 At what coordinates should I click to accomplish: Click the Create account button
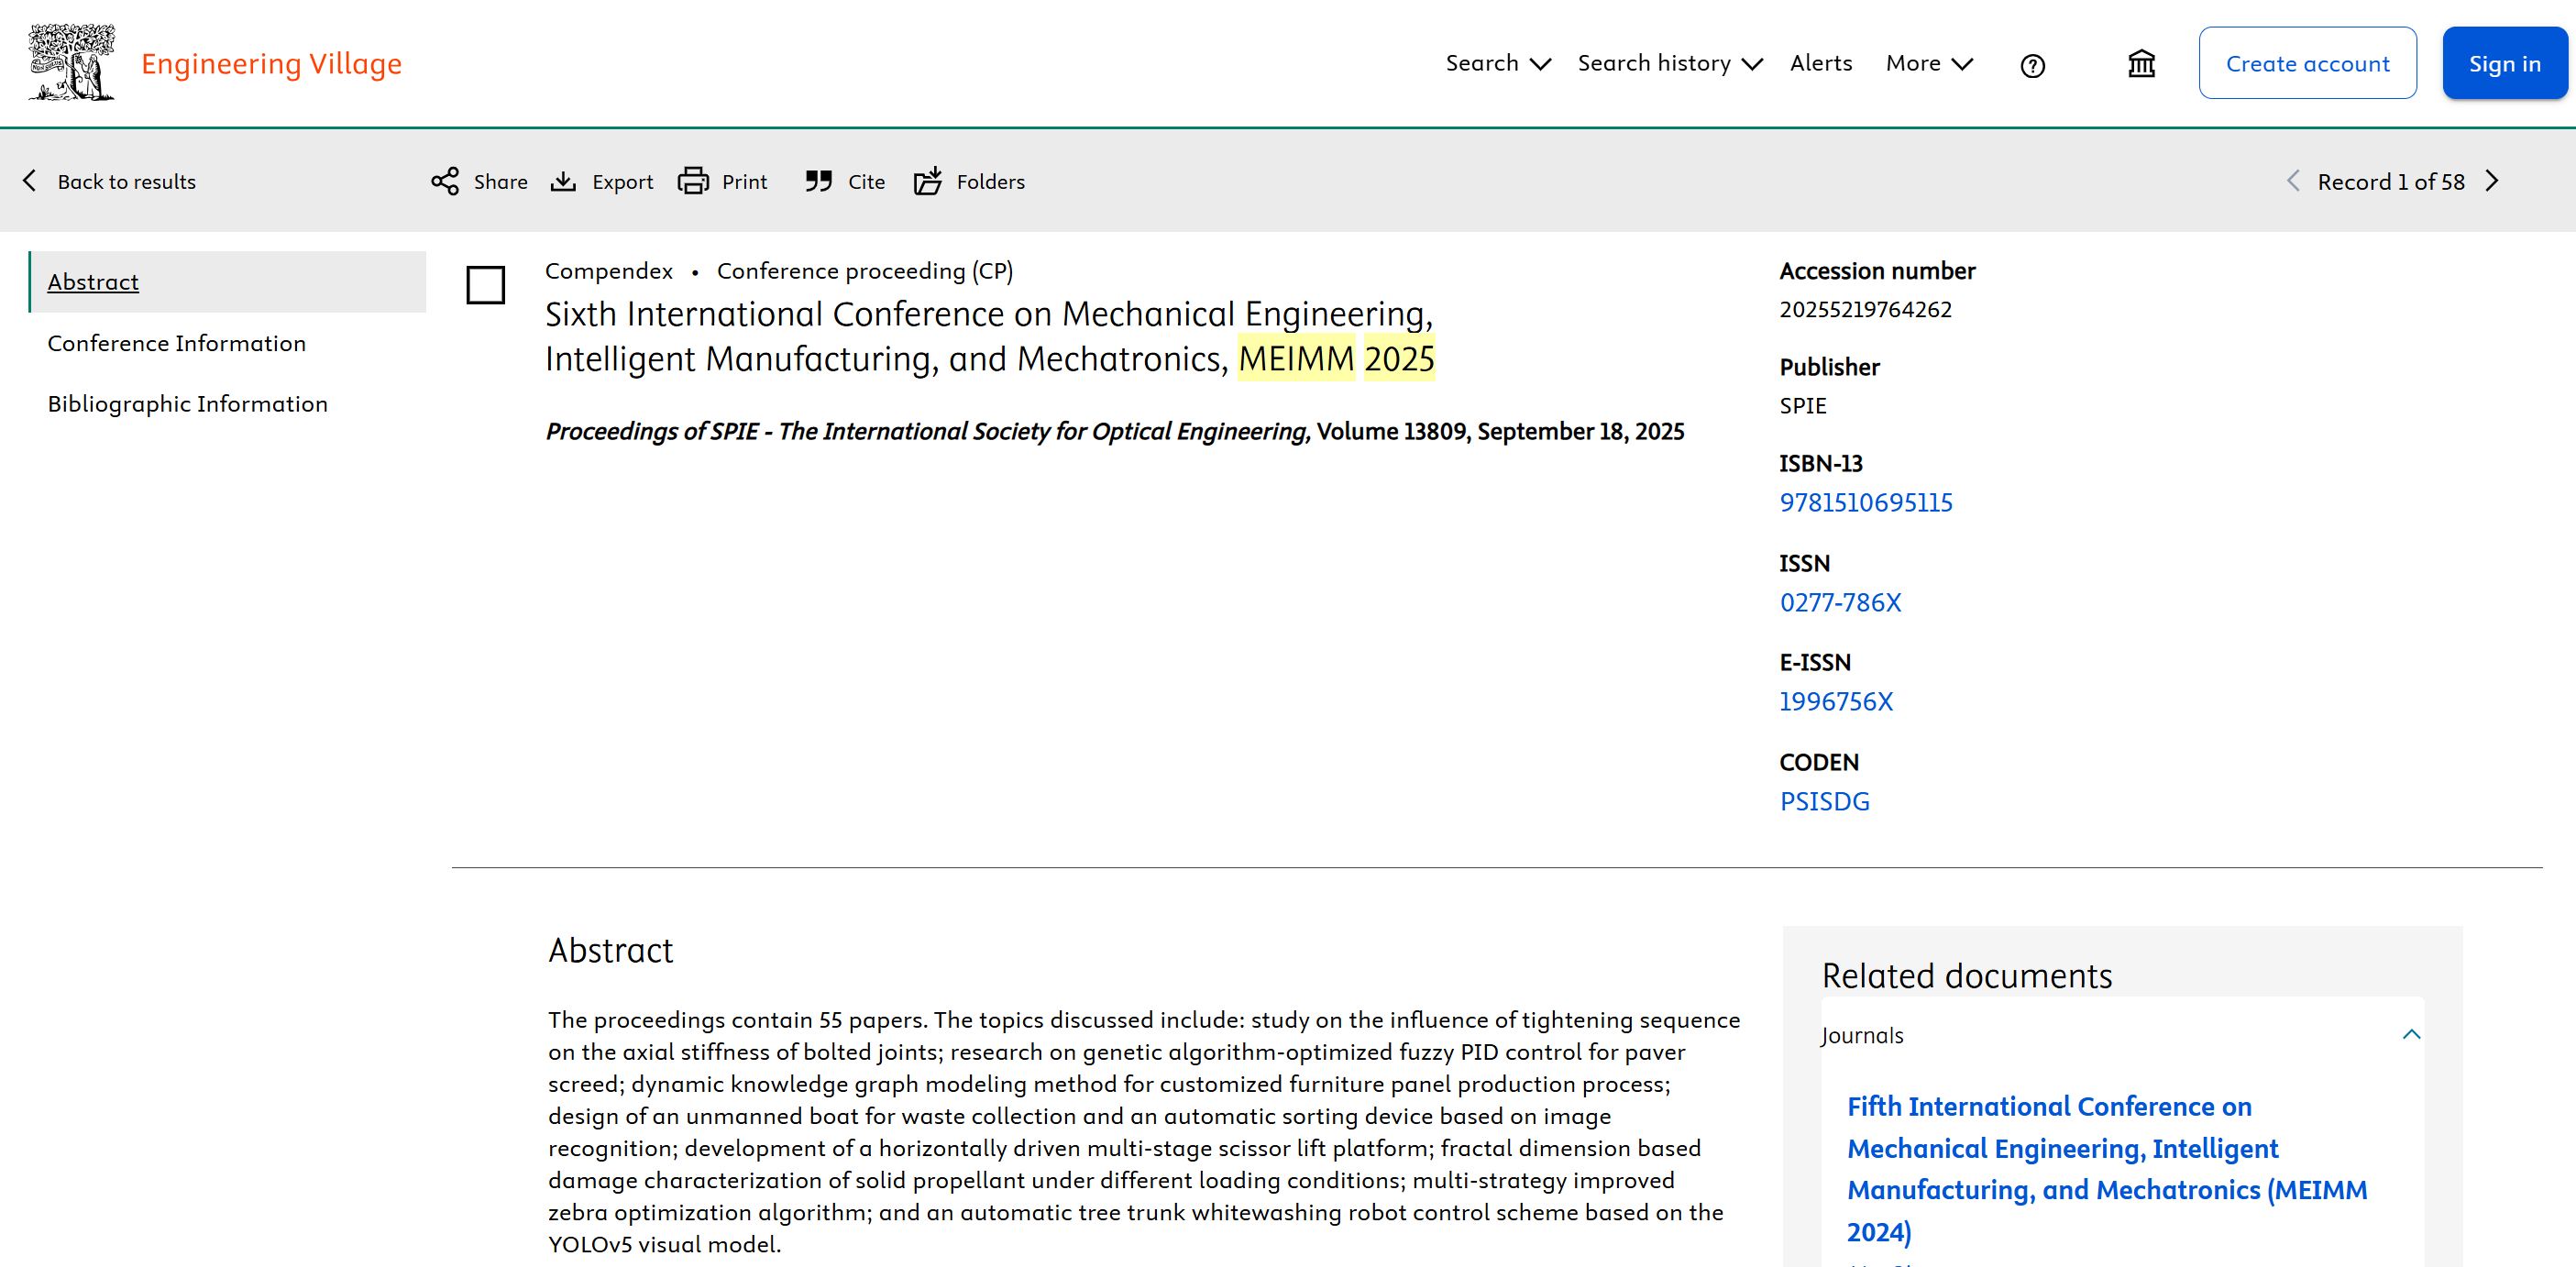(2307, 63)
